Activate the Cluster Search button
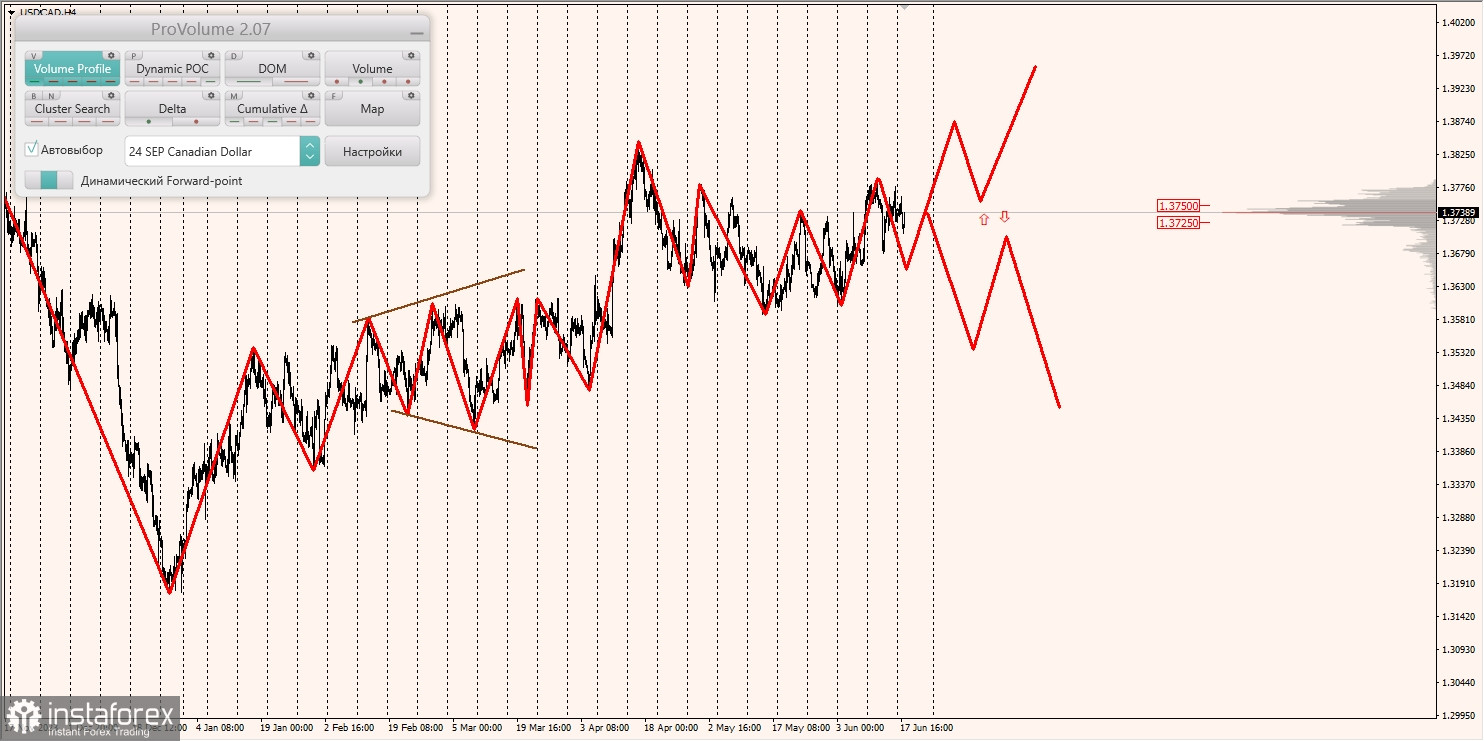The height and width of the screenshot is (741, 1484). click(x=72, y=108)
